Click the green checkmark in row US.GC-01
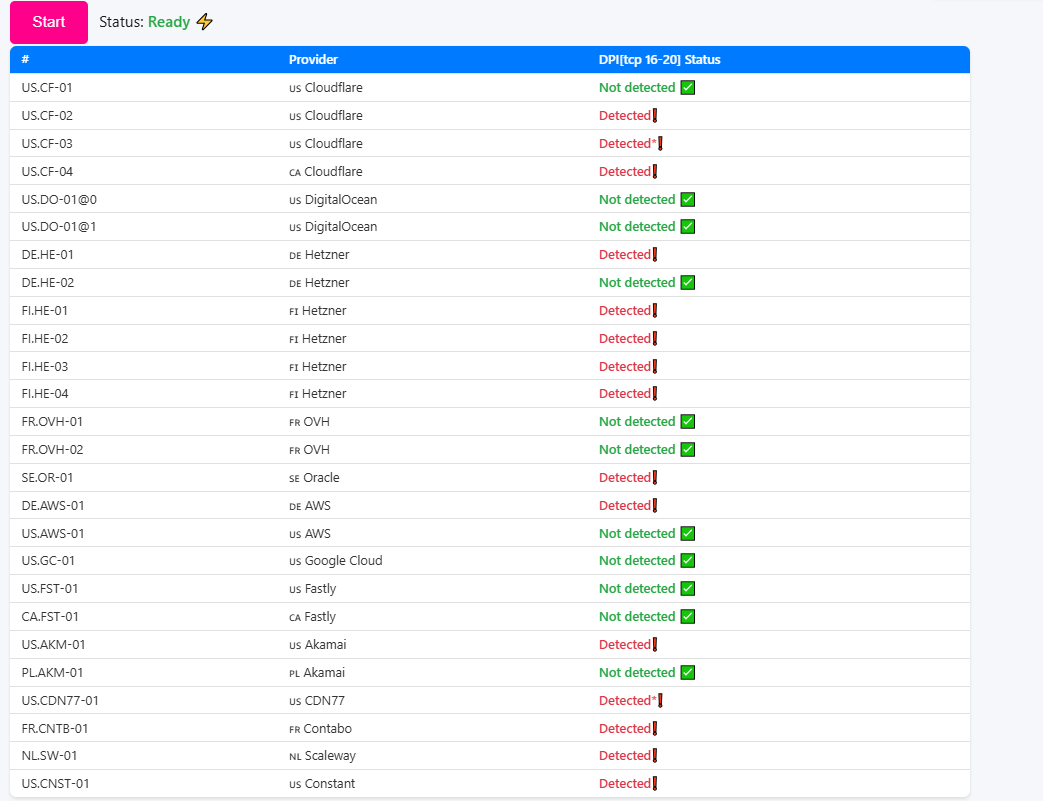This screenshot has width=1043, height=801. click(688, 561)
